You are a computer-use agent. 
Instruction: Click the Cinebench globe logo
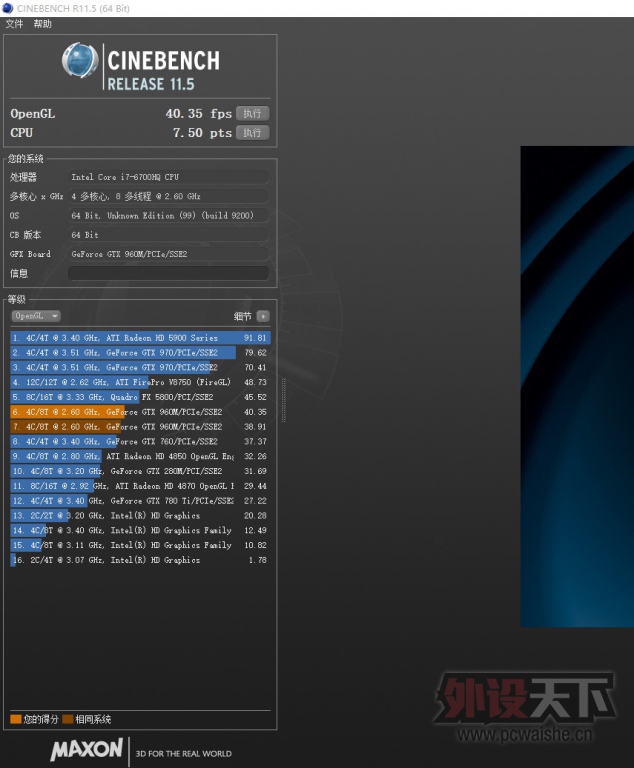tap(80, 61)
